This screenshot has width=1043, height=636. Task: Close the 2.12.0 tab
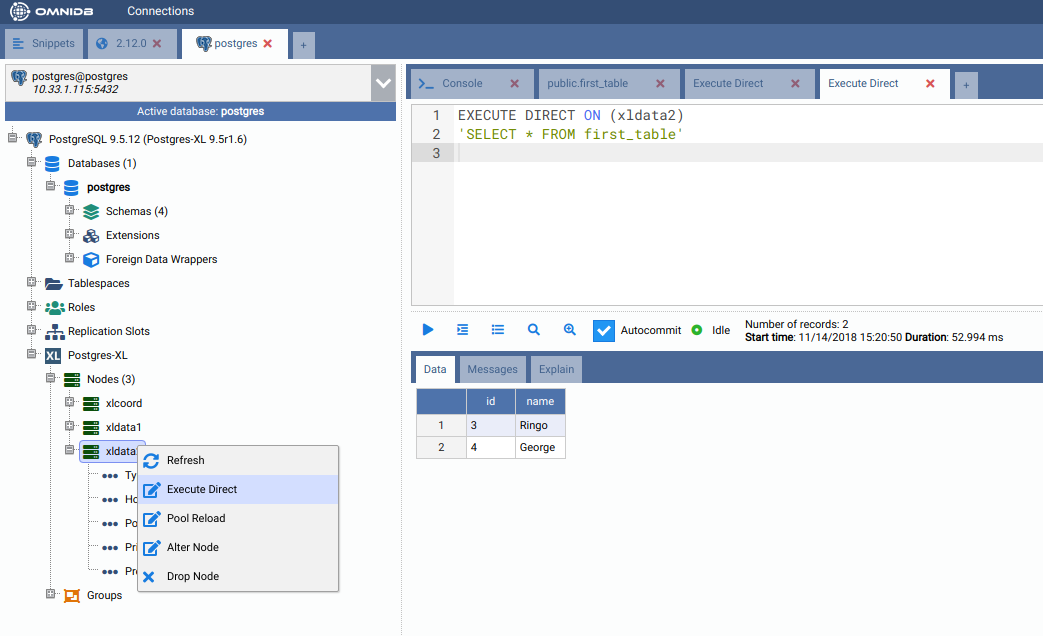157,44
